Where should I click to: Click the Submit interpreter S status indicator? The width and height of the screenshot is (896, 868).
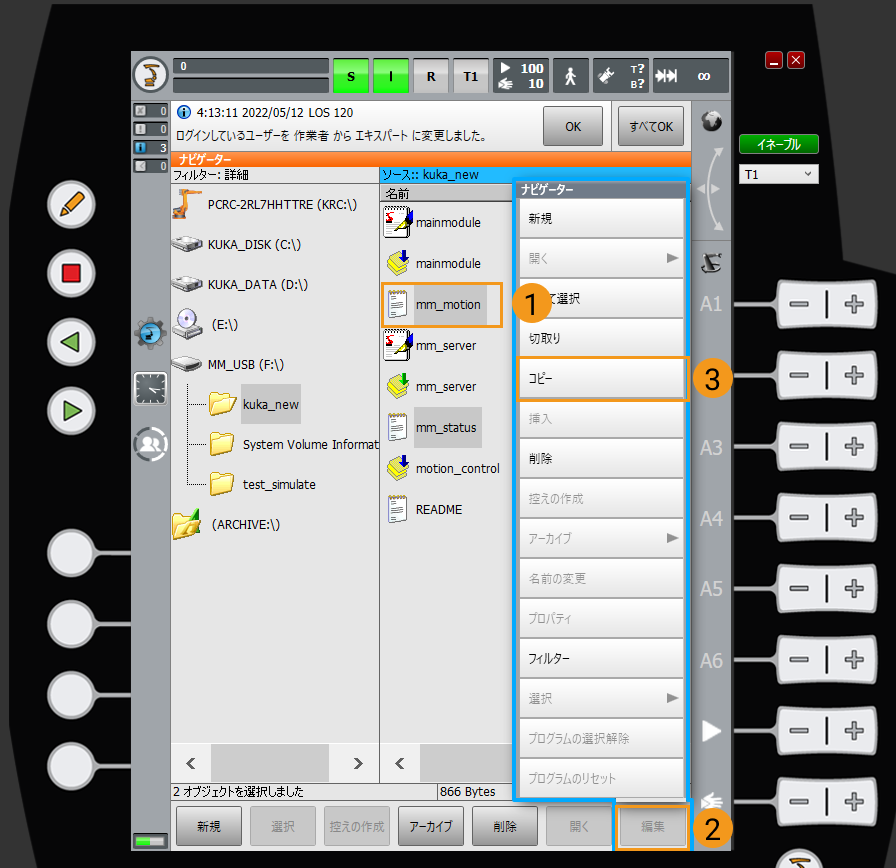[x=351, y=75]
